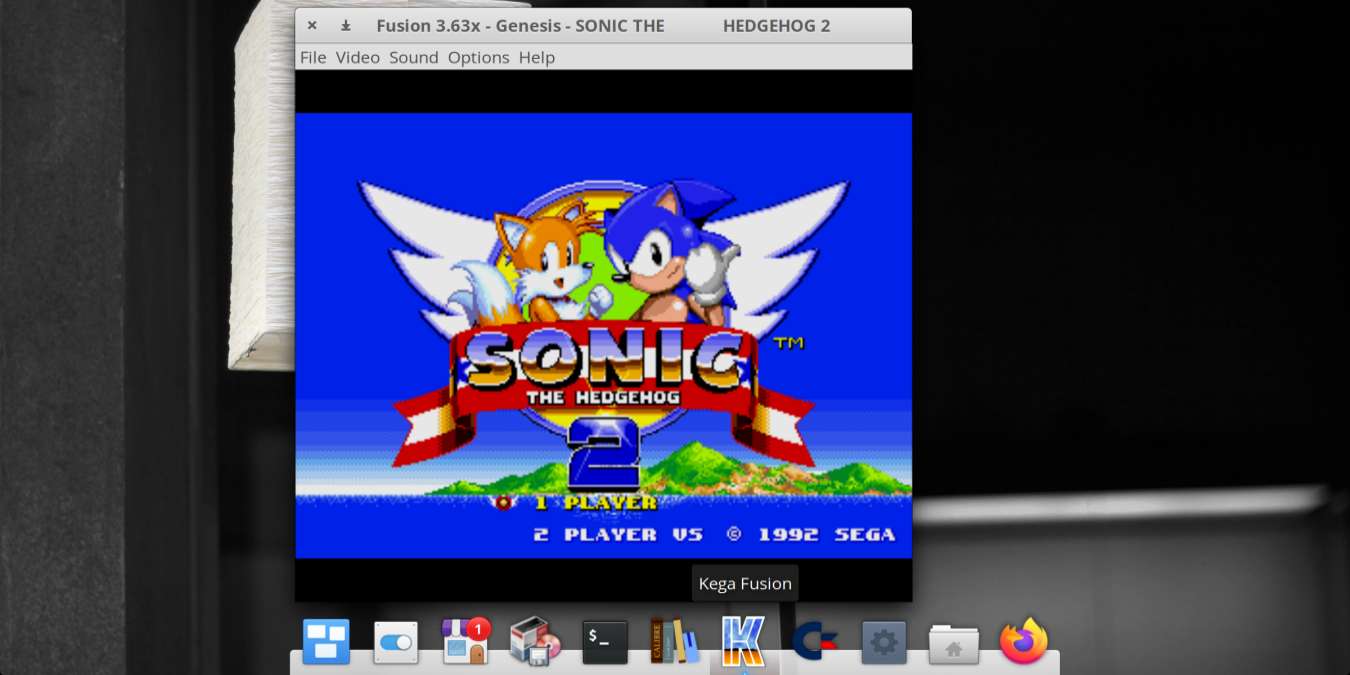Open the Multitasking View dock icon

[326, 641]
